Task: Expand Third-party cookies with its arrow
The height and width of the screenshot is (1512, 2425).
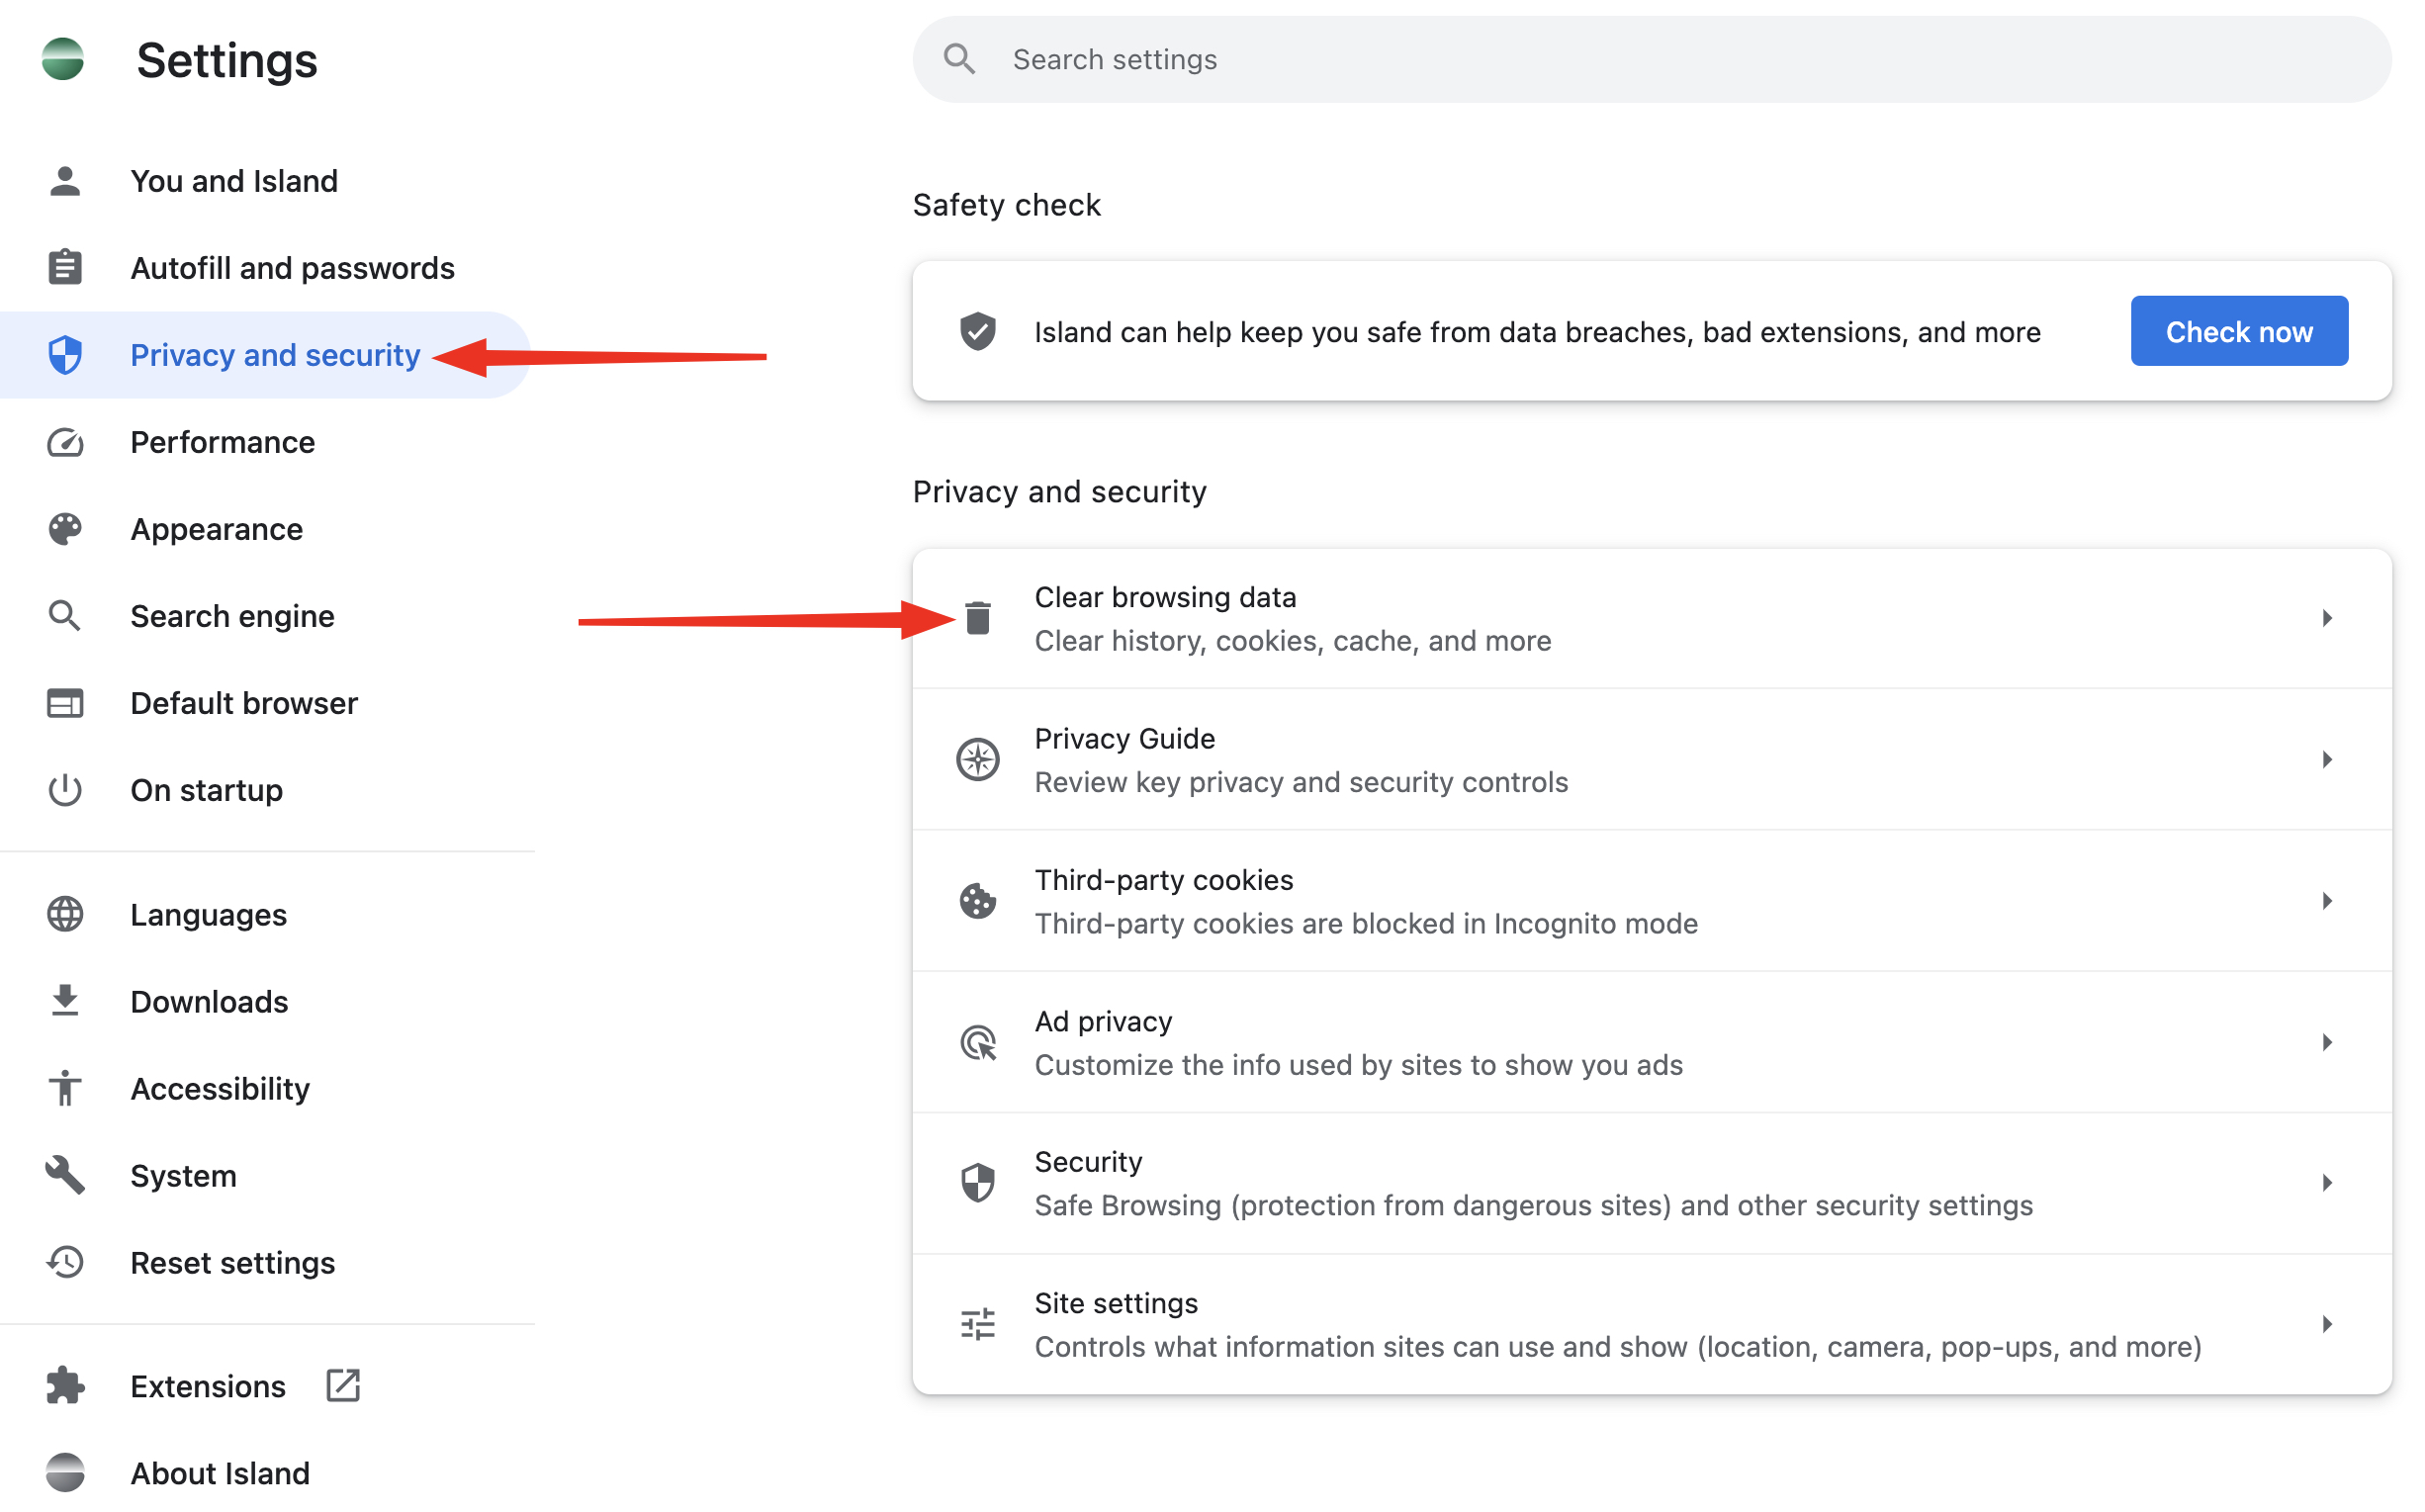Action: 2327,901
